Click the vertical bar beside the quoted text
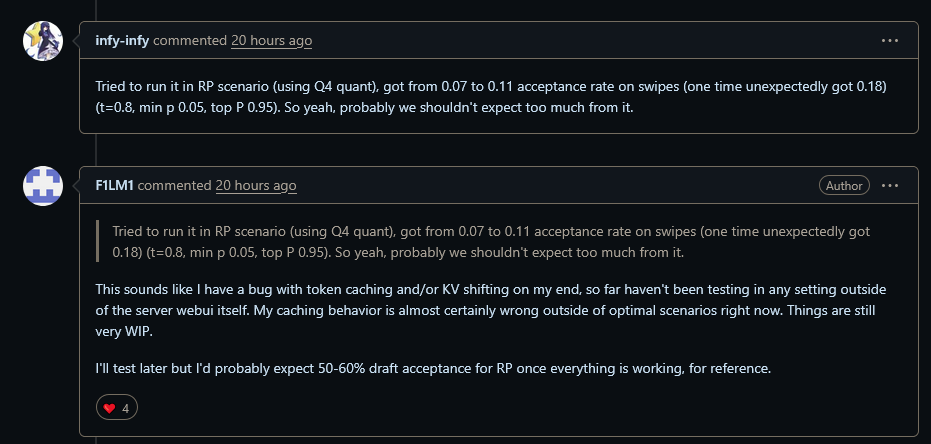 click(x=97, y=241)
